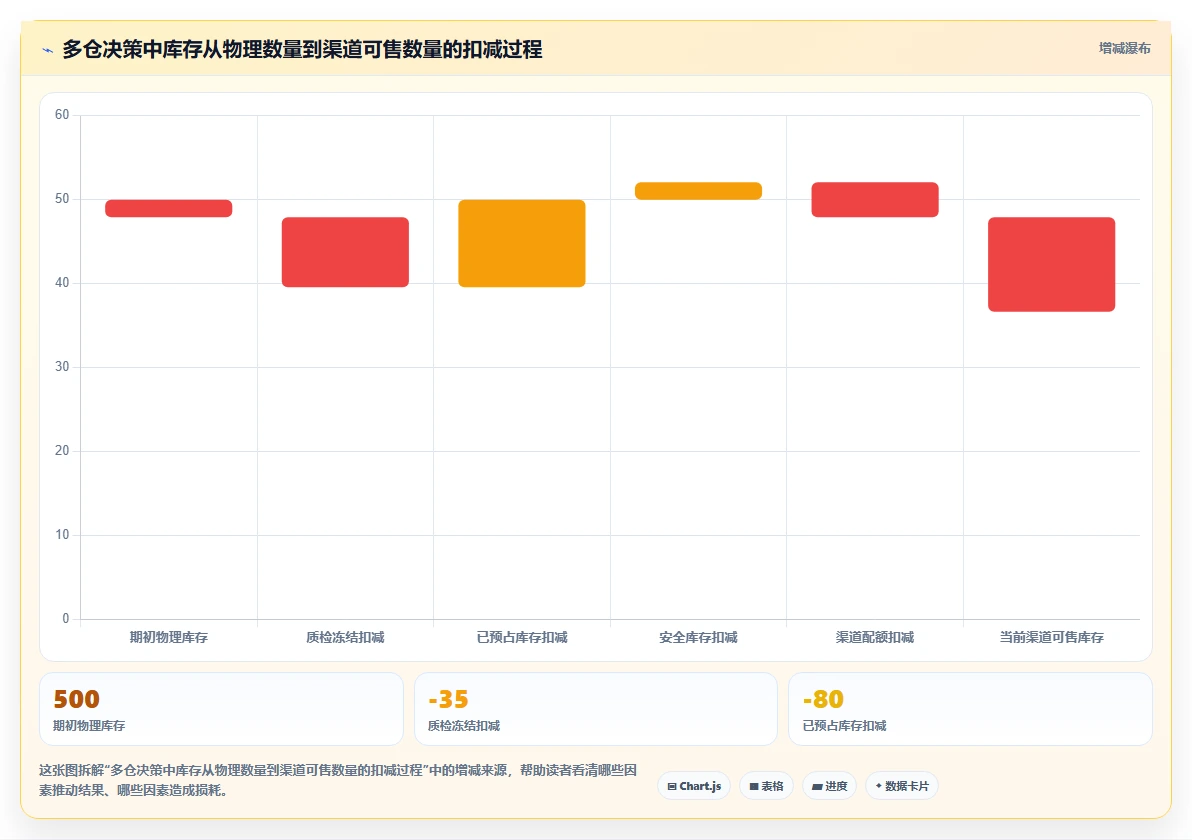
Task: Click the orange bar for 已预占库存扣减
Action: click(522, 243)
